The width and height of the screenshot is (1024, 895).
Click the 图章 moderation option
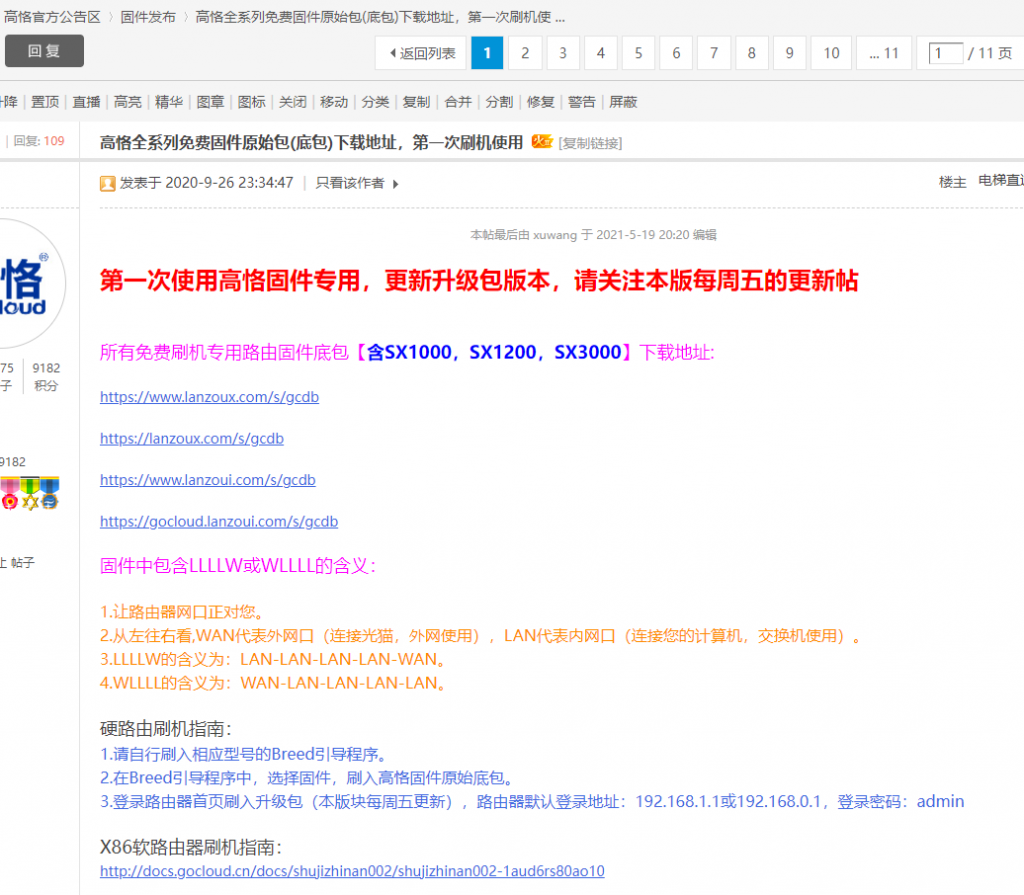(x=210, y=102)
